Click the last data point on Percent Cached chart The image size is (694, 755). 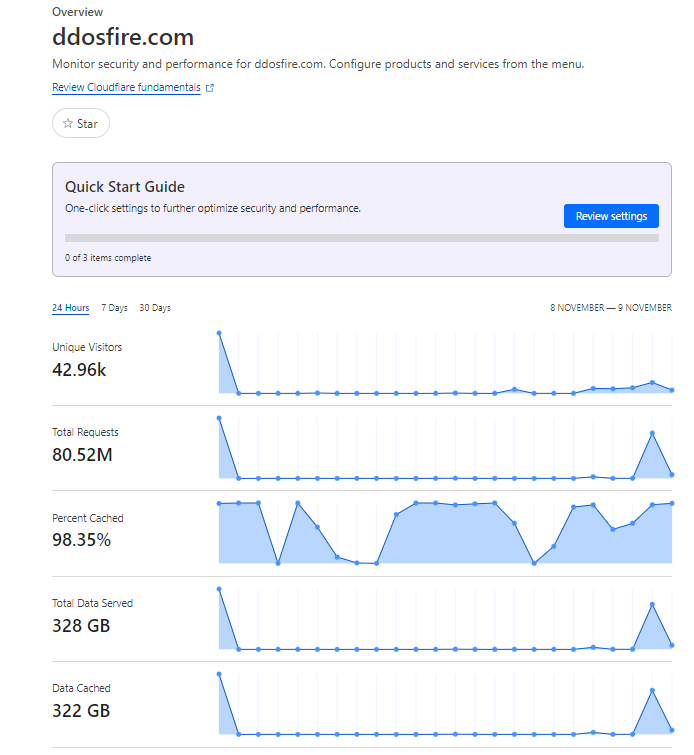click(x=672, y=503)
